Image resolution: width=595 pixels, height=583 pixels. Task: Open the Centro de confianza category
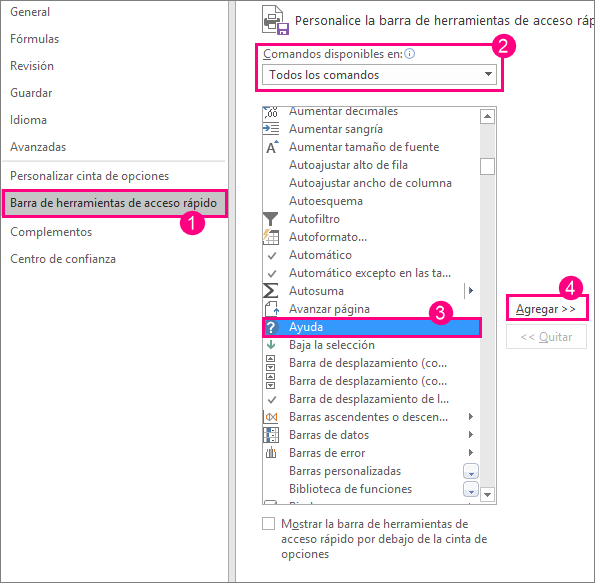(63, 259)
